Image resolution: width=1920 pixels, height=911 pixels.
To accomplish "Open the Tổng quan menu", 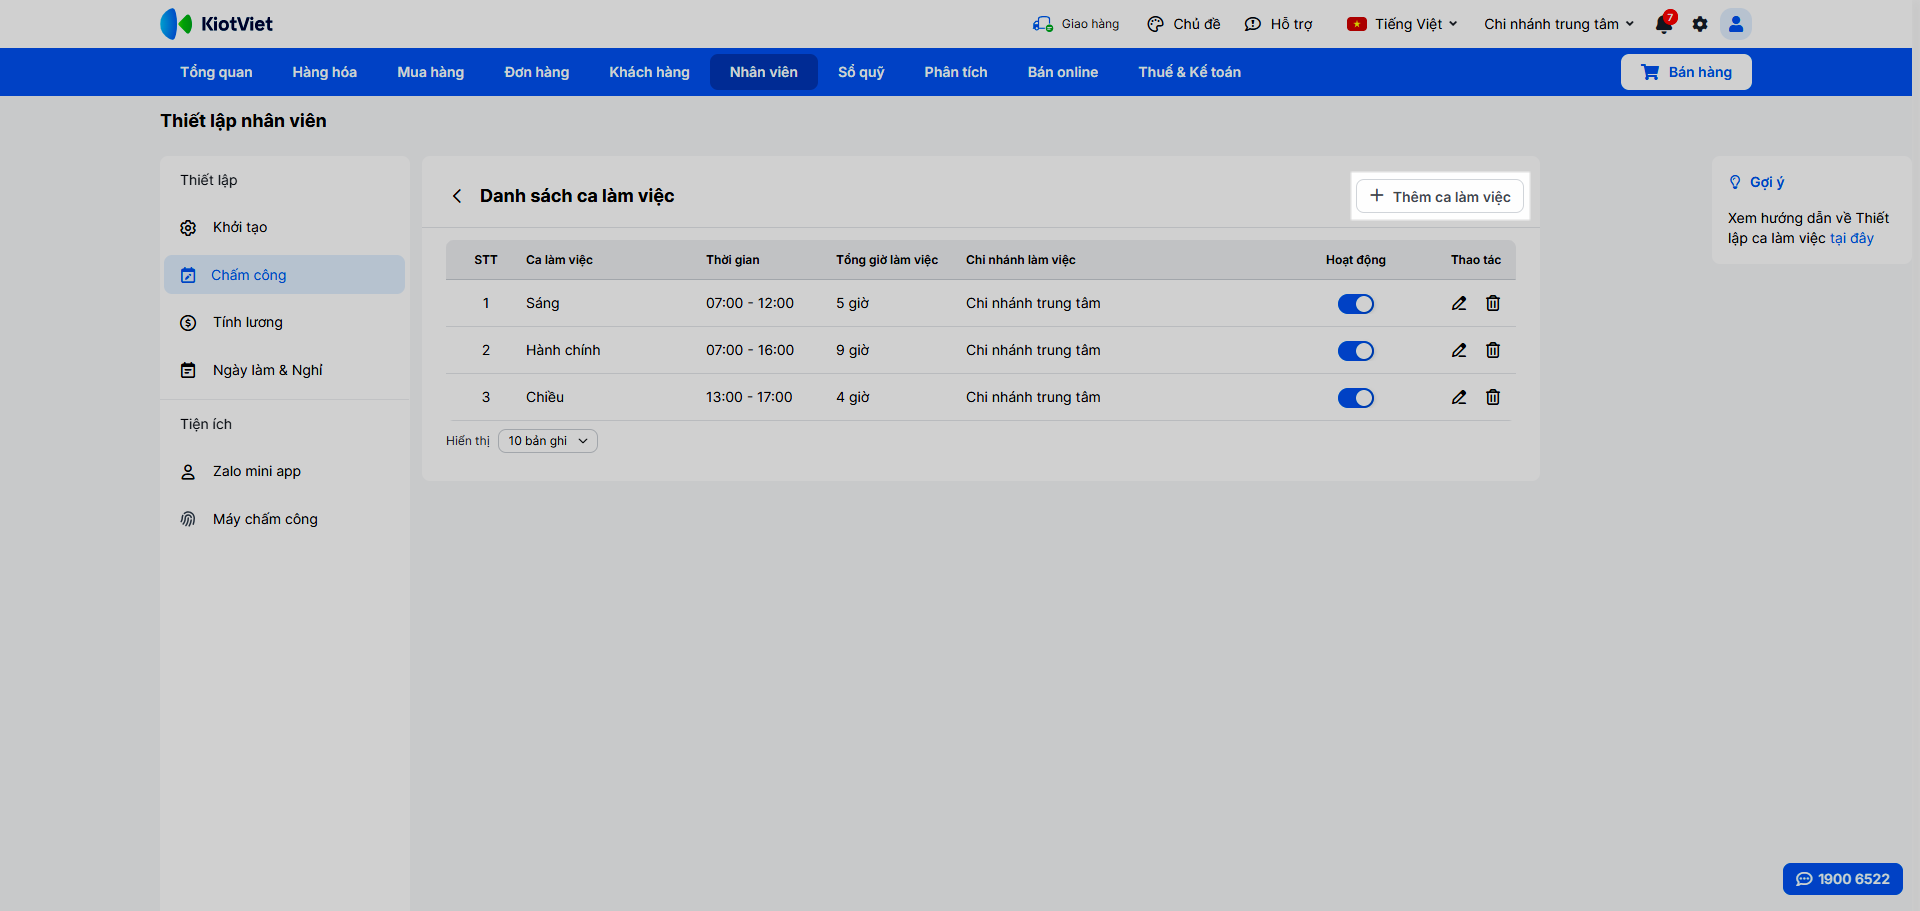I will click(x=216, y=72).
